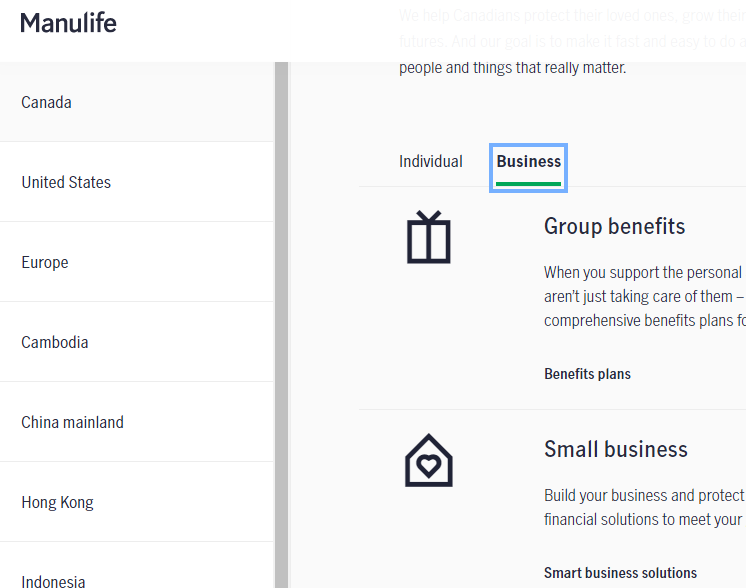The image size is (746, 588).
Task: Open the Smart business solutions link
Action: tap(620, 573)
